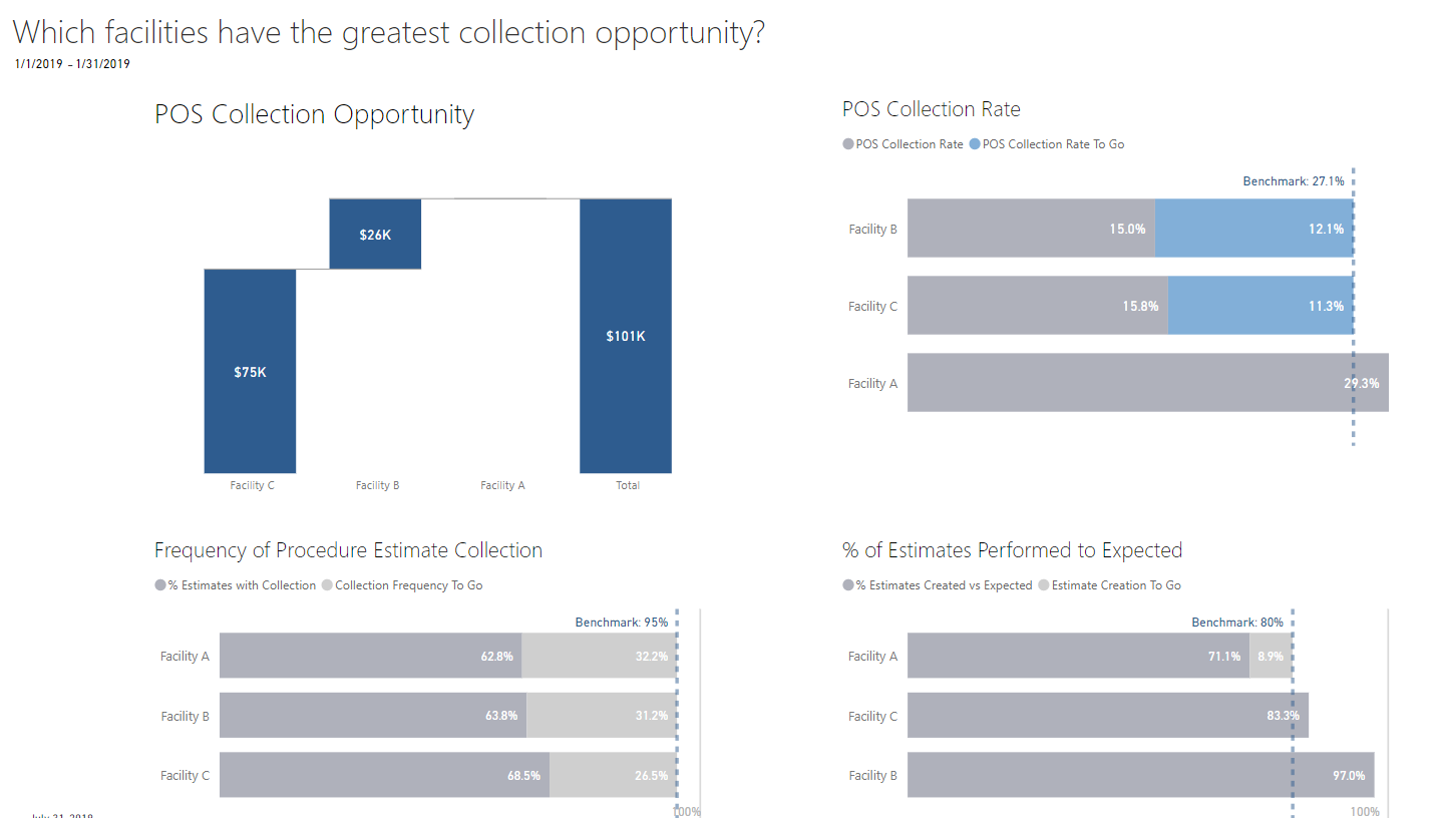The image size is (1443, 818).
Task: Click the 'POS Collection Opportunity' chart title
Action: (x=314, y=115)
